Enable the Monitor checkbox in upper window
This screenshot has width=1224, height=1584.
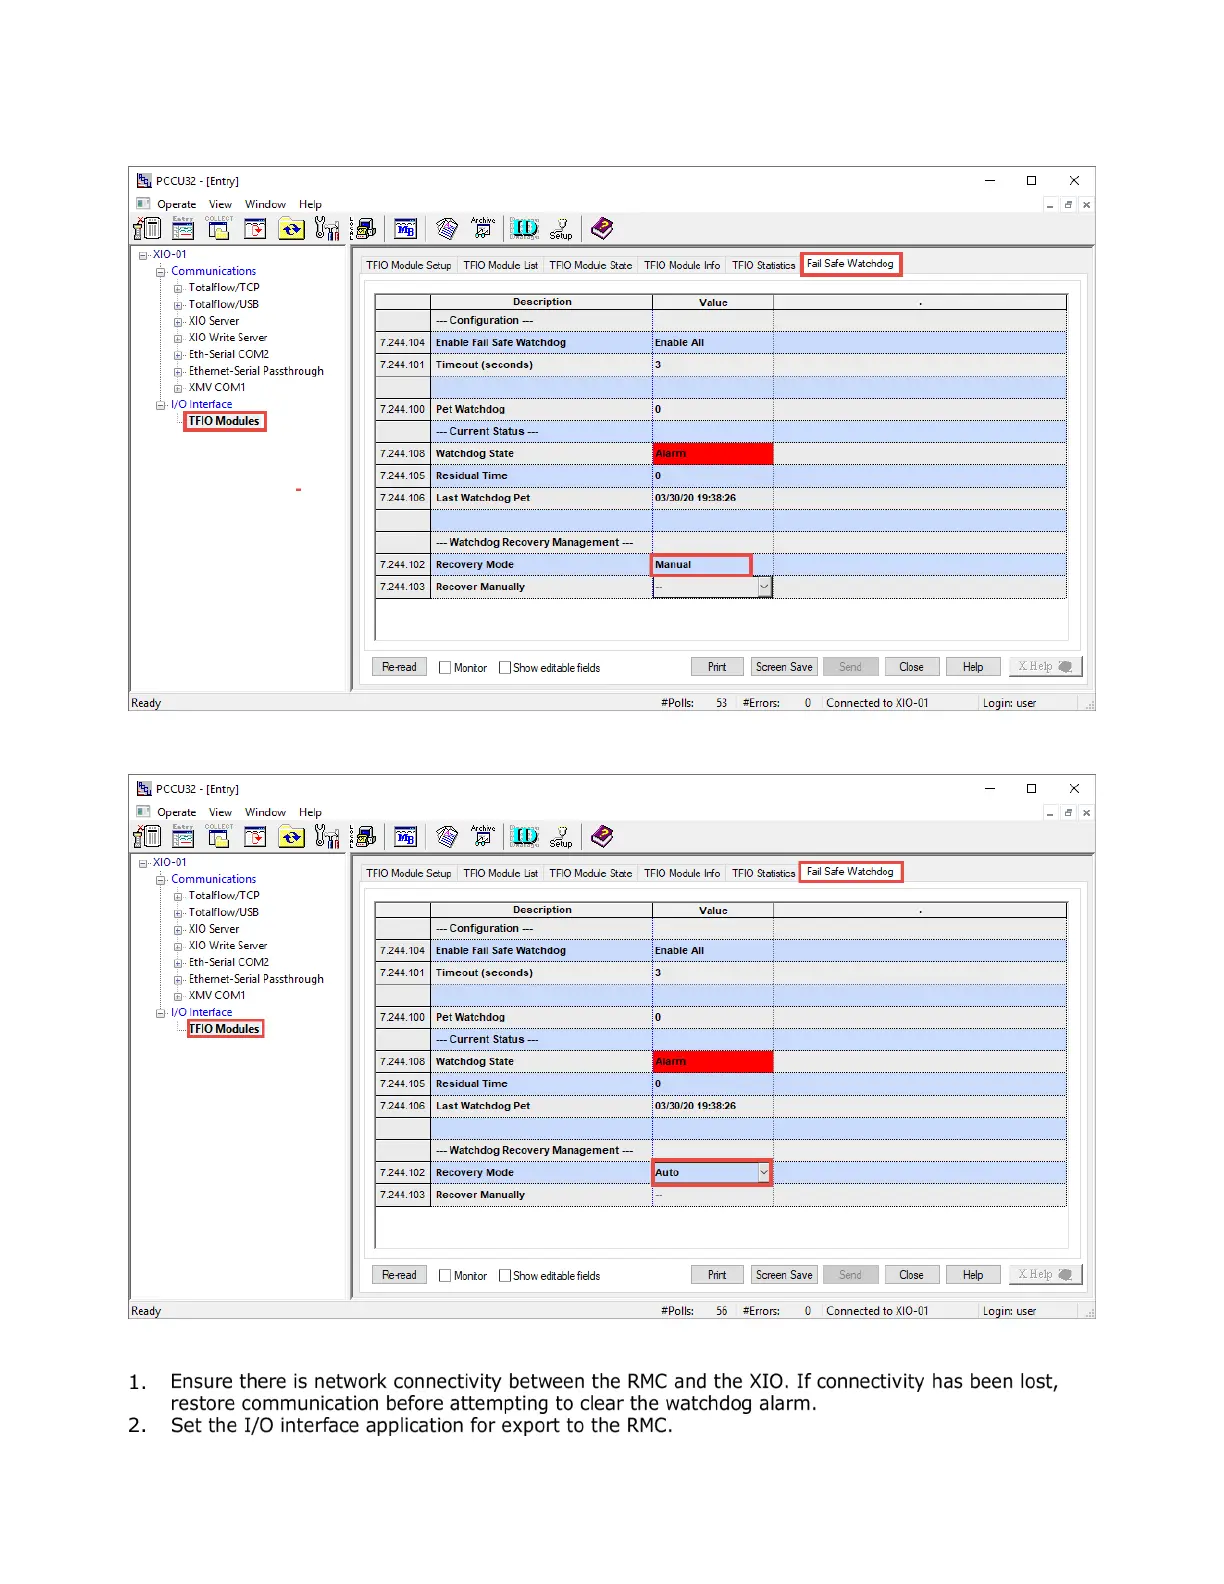coord(445,668)
